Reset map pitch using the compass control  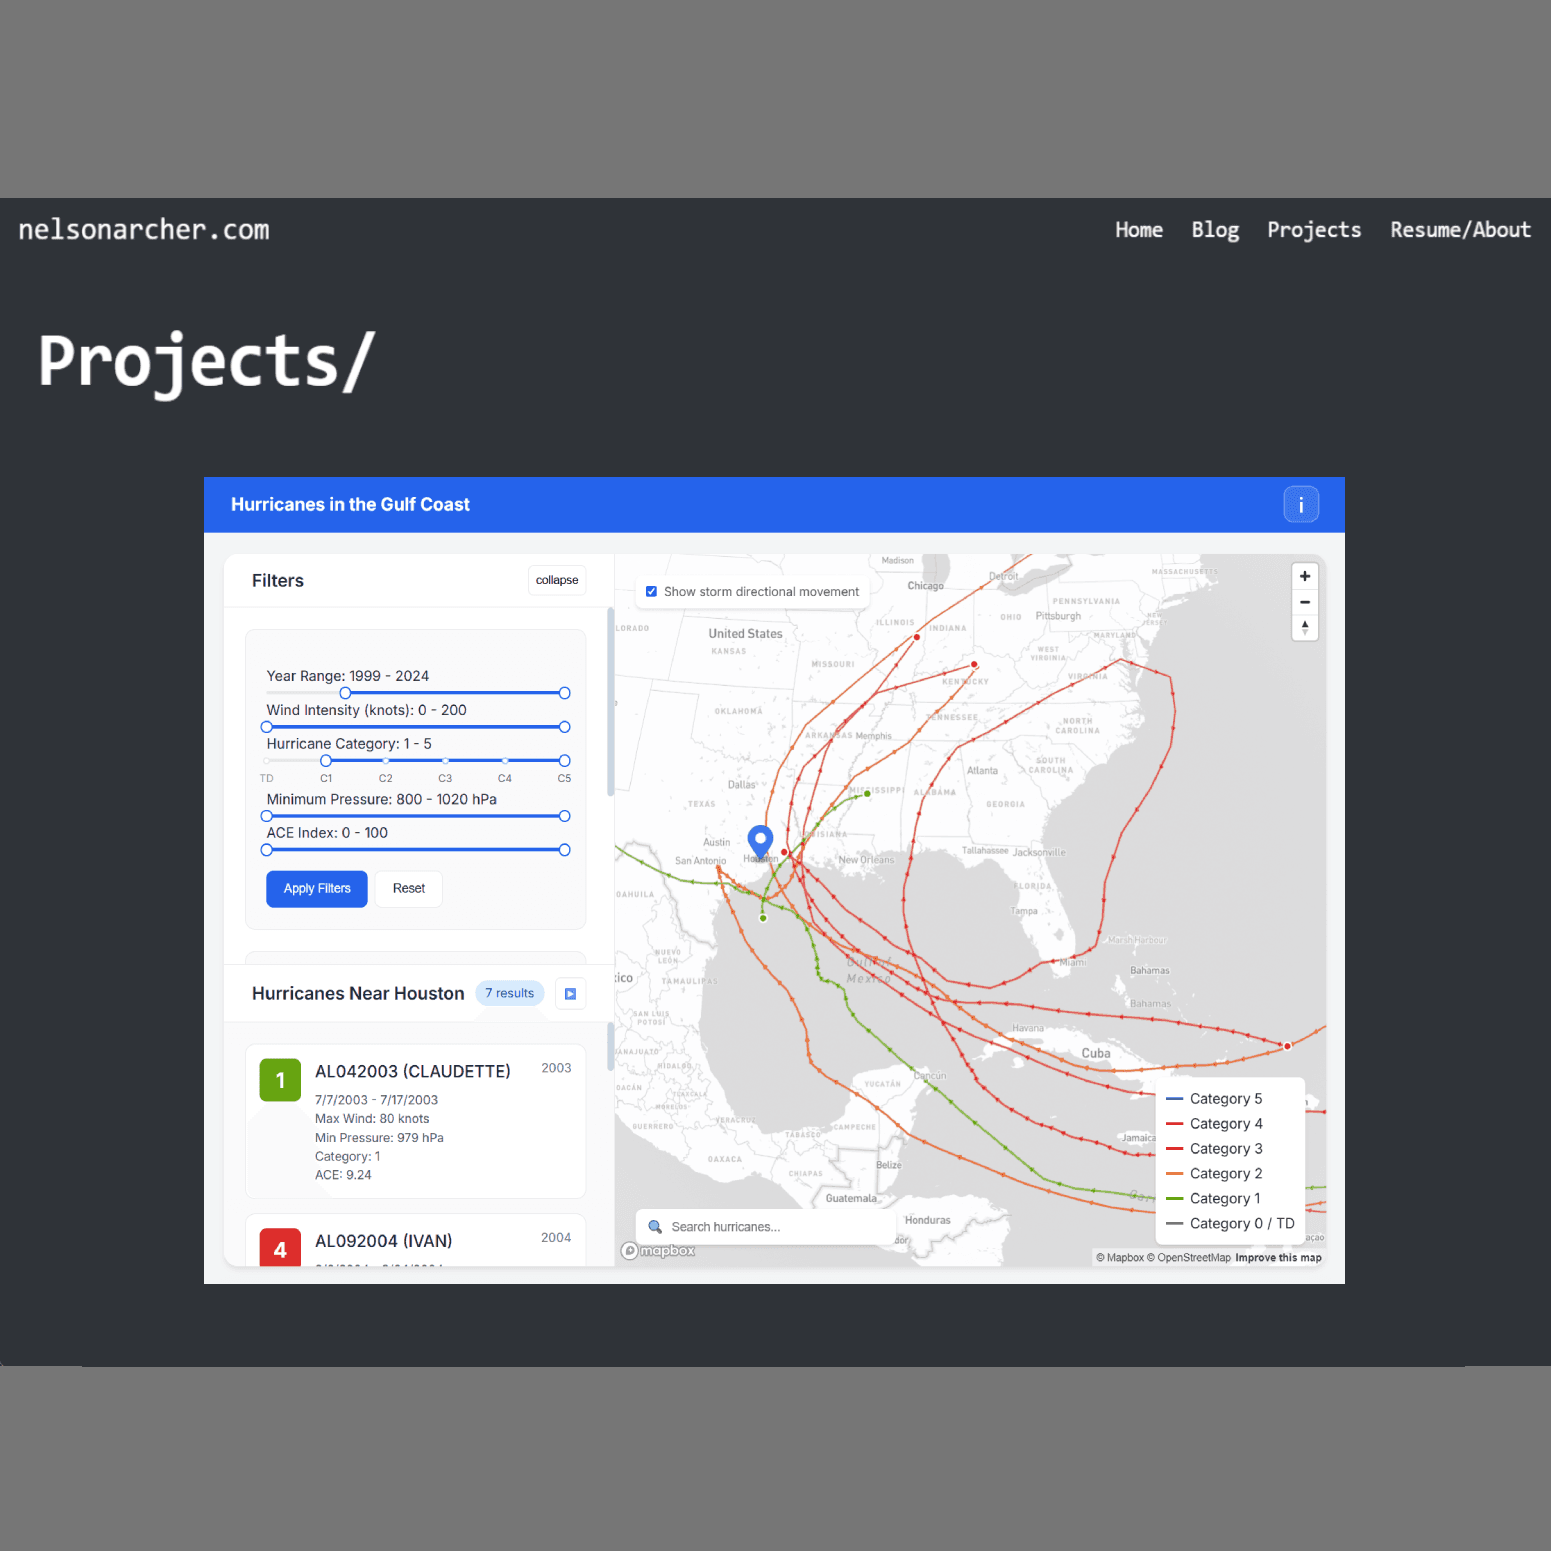(x=1304, y=628)
